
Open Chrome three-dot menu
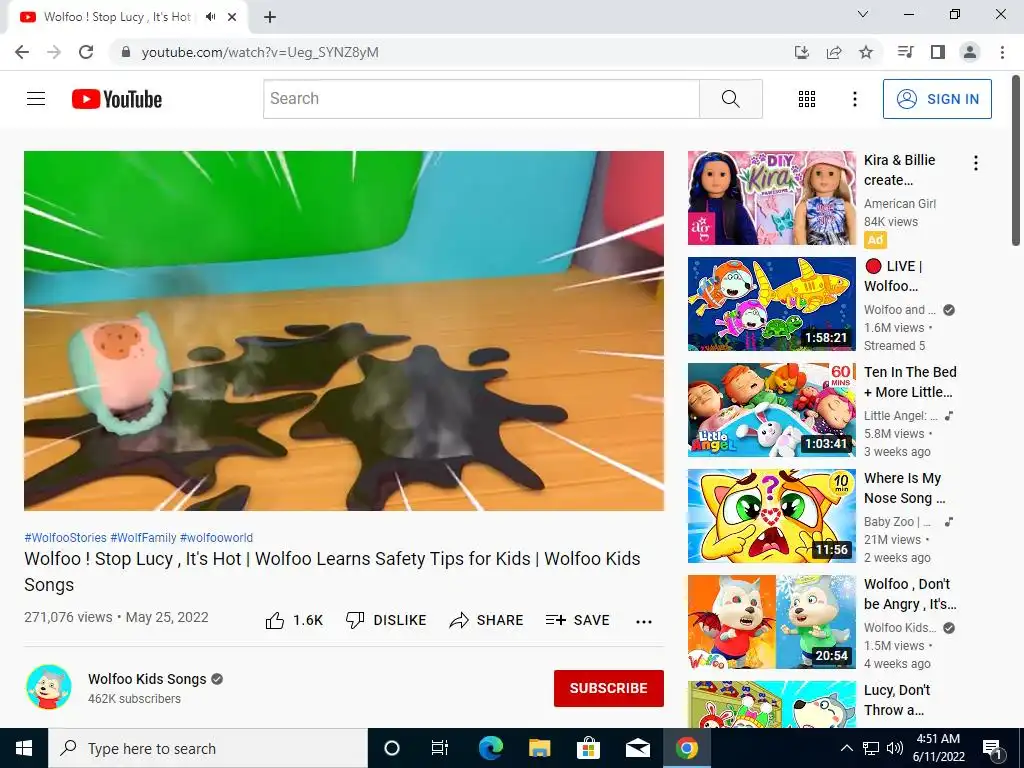click(1002, 52)
